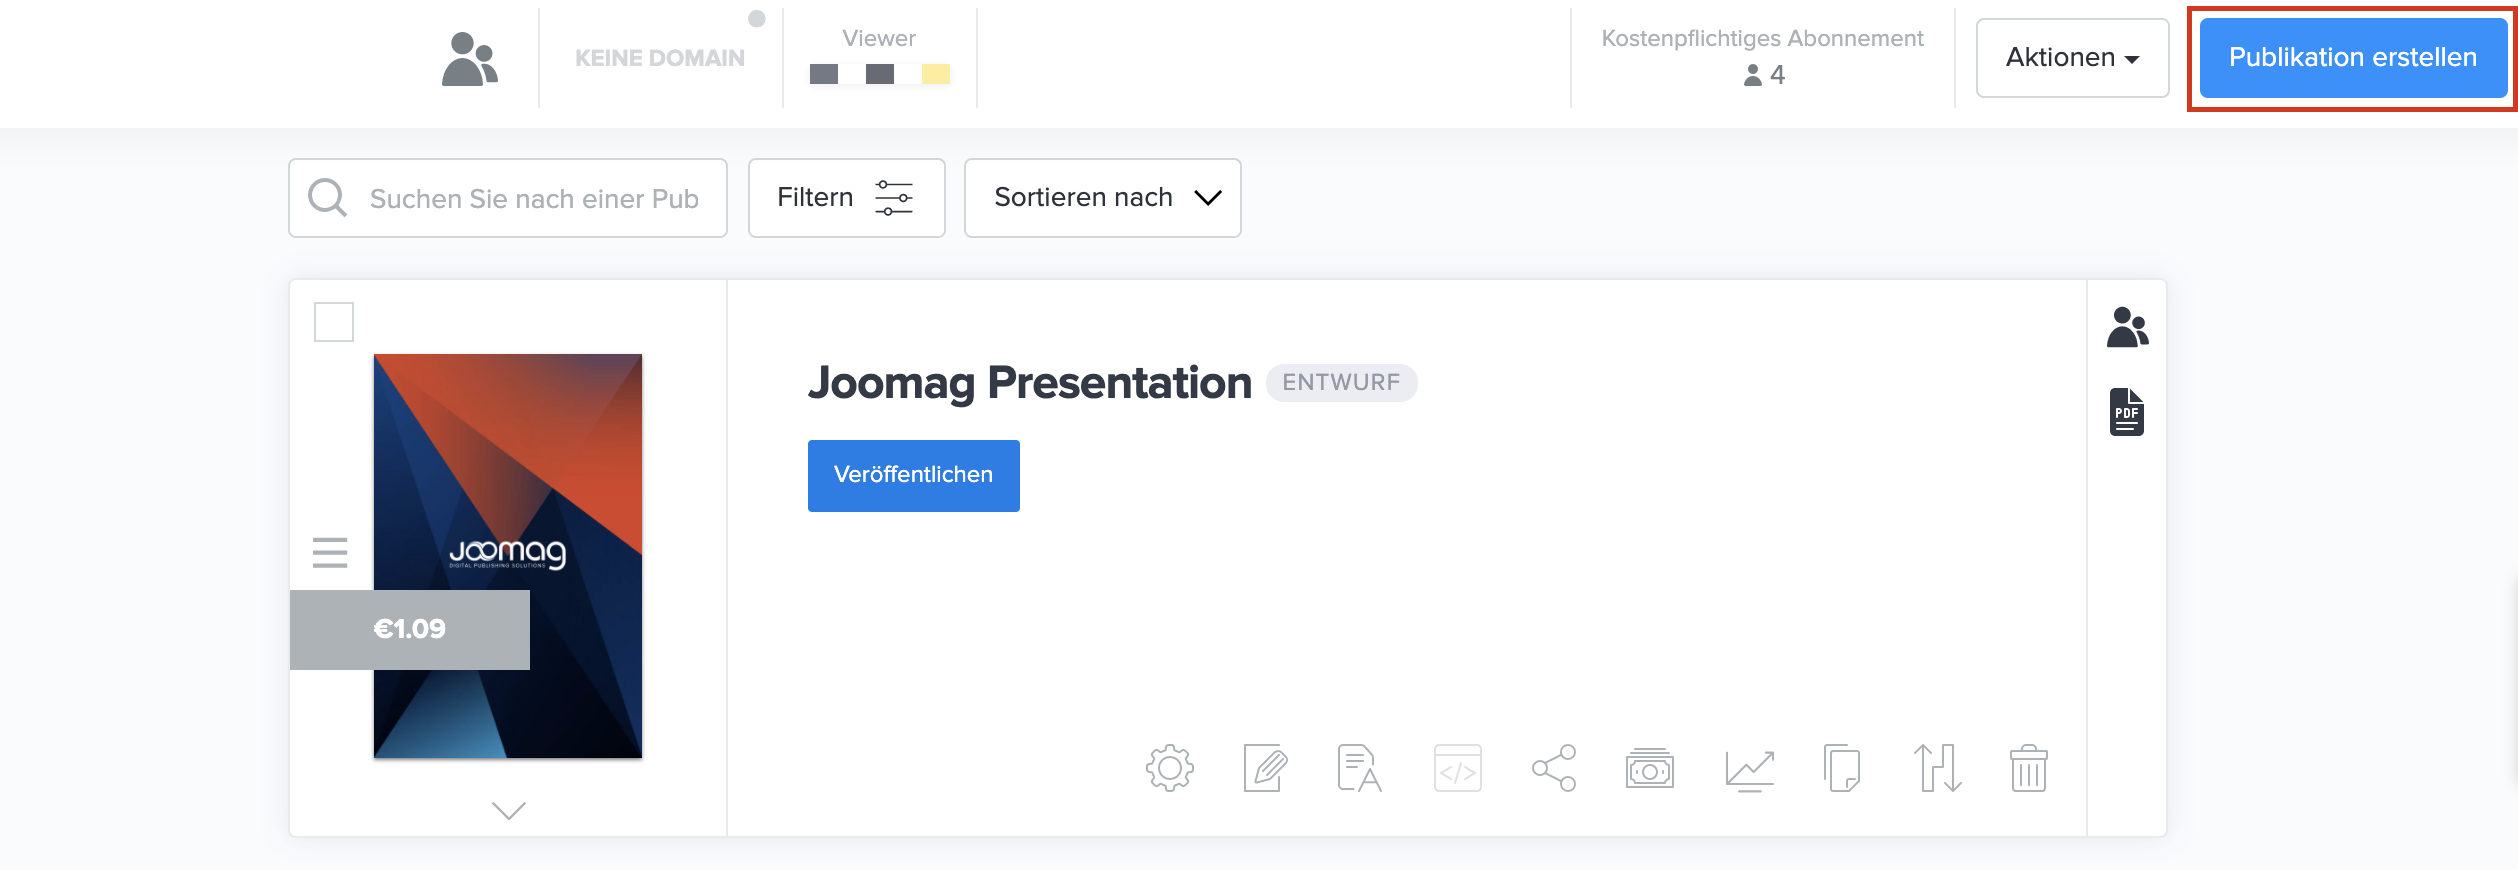Share the Joomag Presentation publication
The image size is (2518, 870).
1553,768
